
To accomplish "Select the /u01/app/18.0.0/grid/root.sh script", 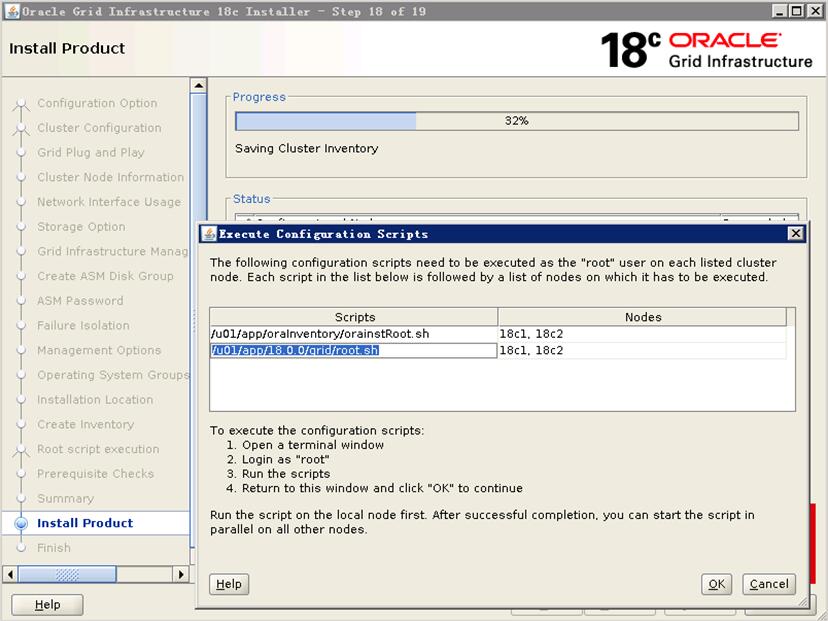I will coord(353,350).
